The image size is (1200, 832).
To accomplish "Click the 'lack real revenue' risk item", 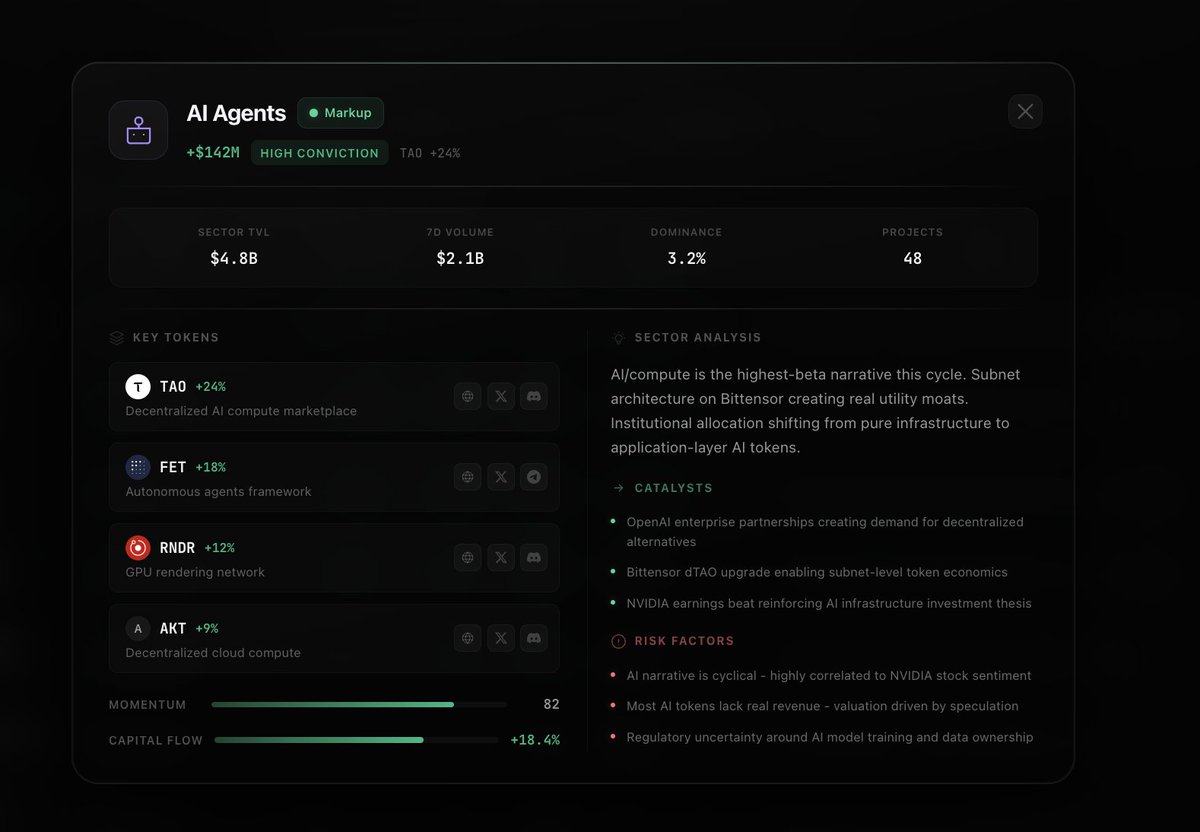I will (822, 706).
